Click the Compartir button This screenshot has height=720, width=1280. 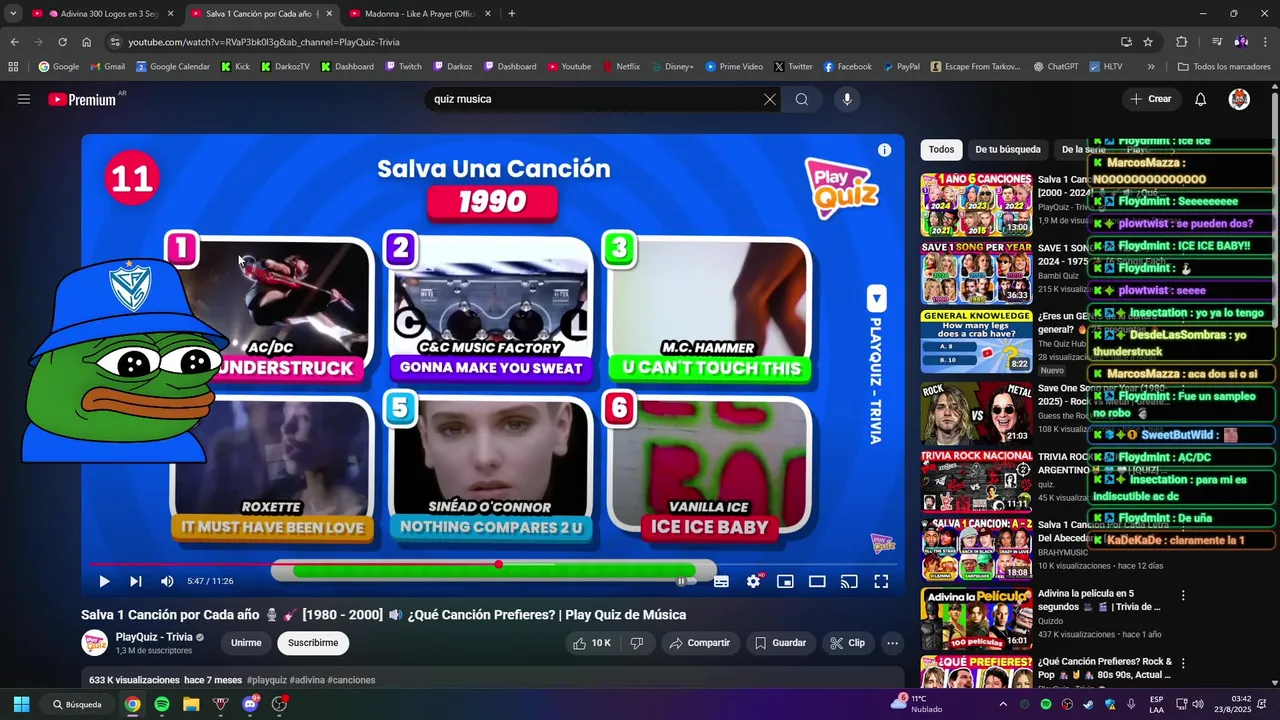700,643
